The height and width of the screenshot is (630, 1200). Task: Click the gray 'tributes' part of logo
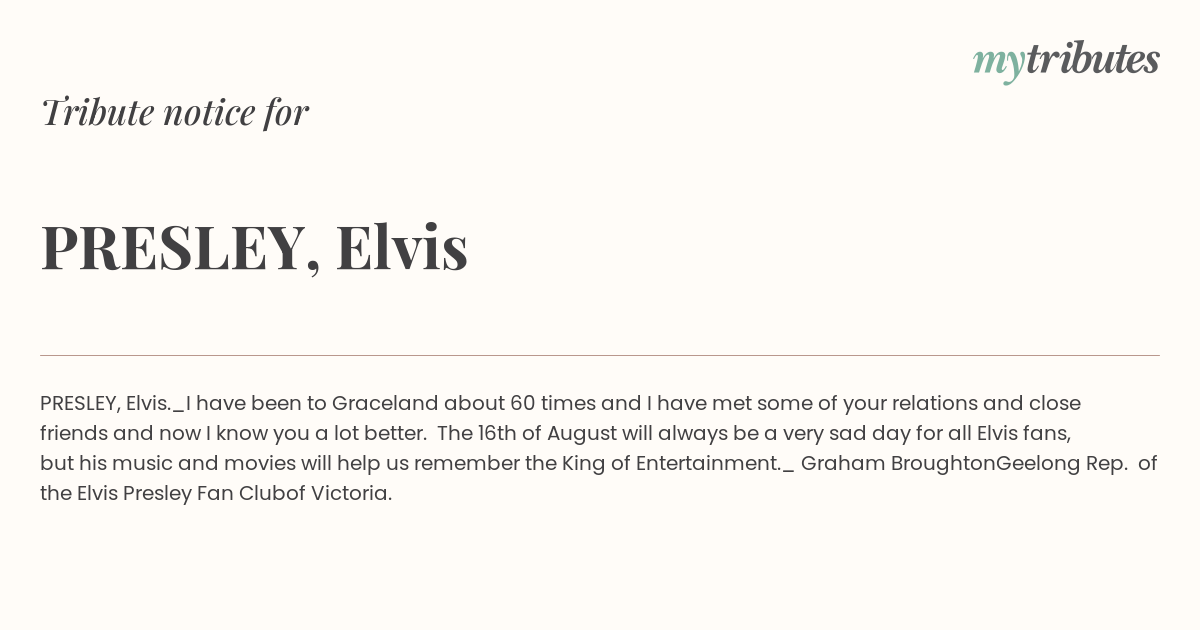[x=1093, y=58]
